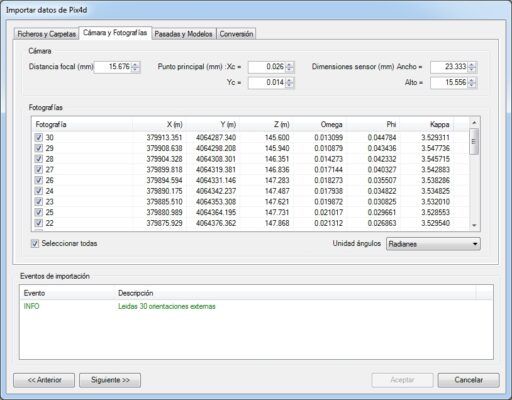Viewport: 512px width, 400px height.
Task: Click the Omega column header
Action: point(319,124)
